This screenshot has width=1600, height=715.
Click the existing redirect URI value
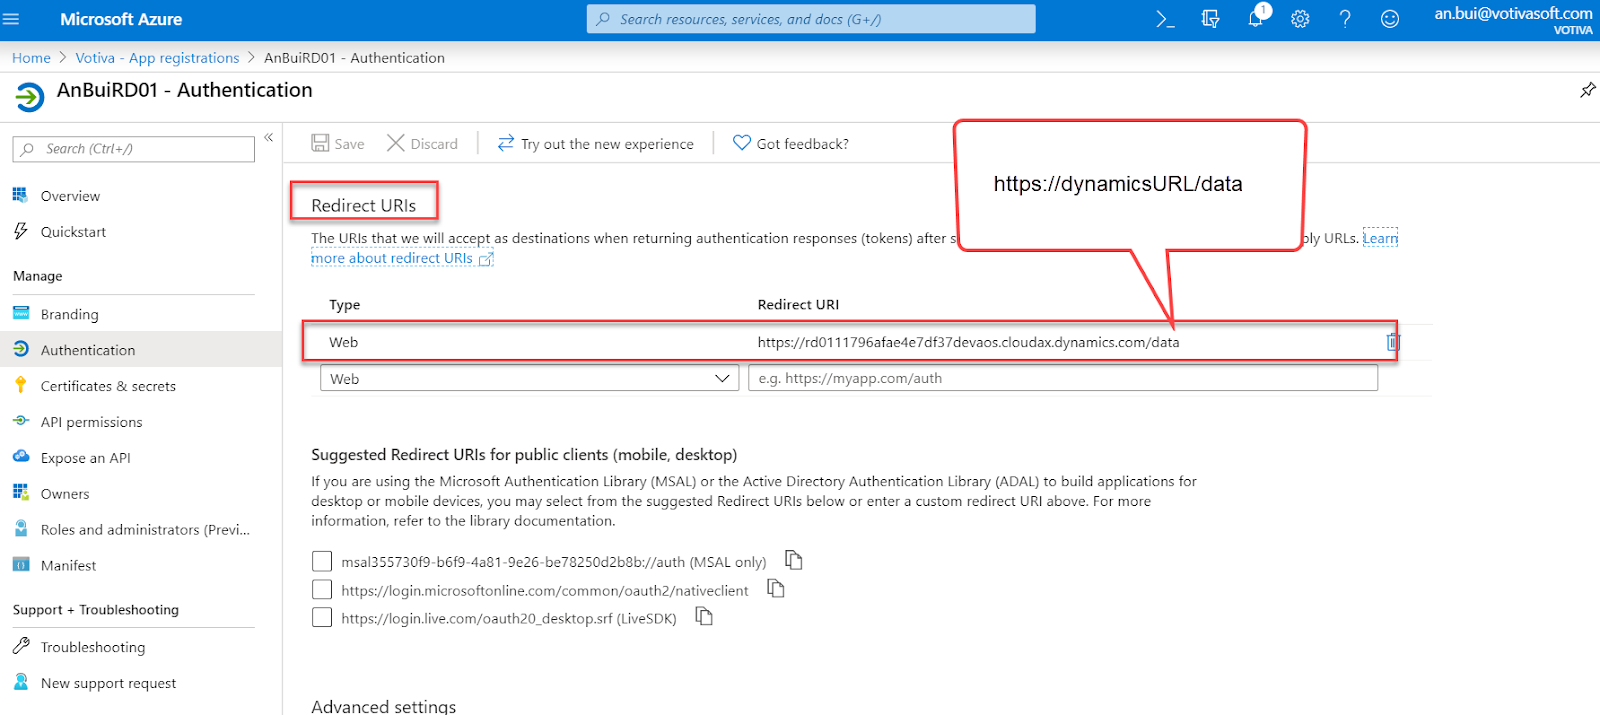coord(968,342)
